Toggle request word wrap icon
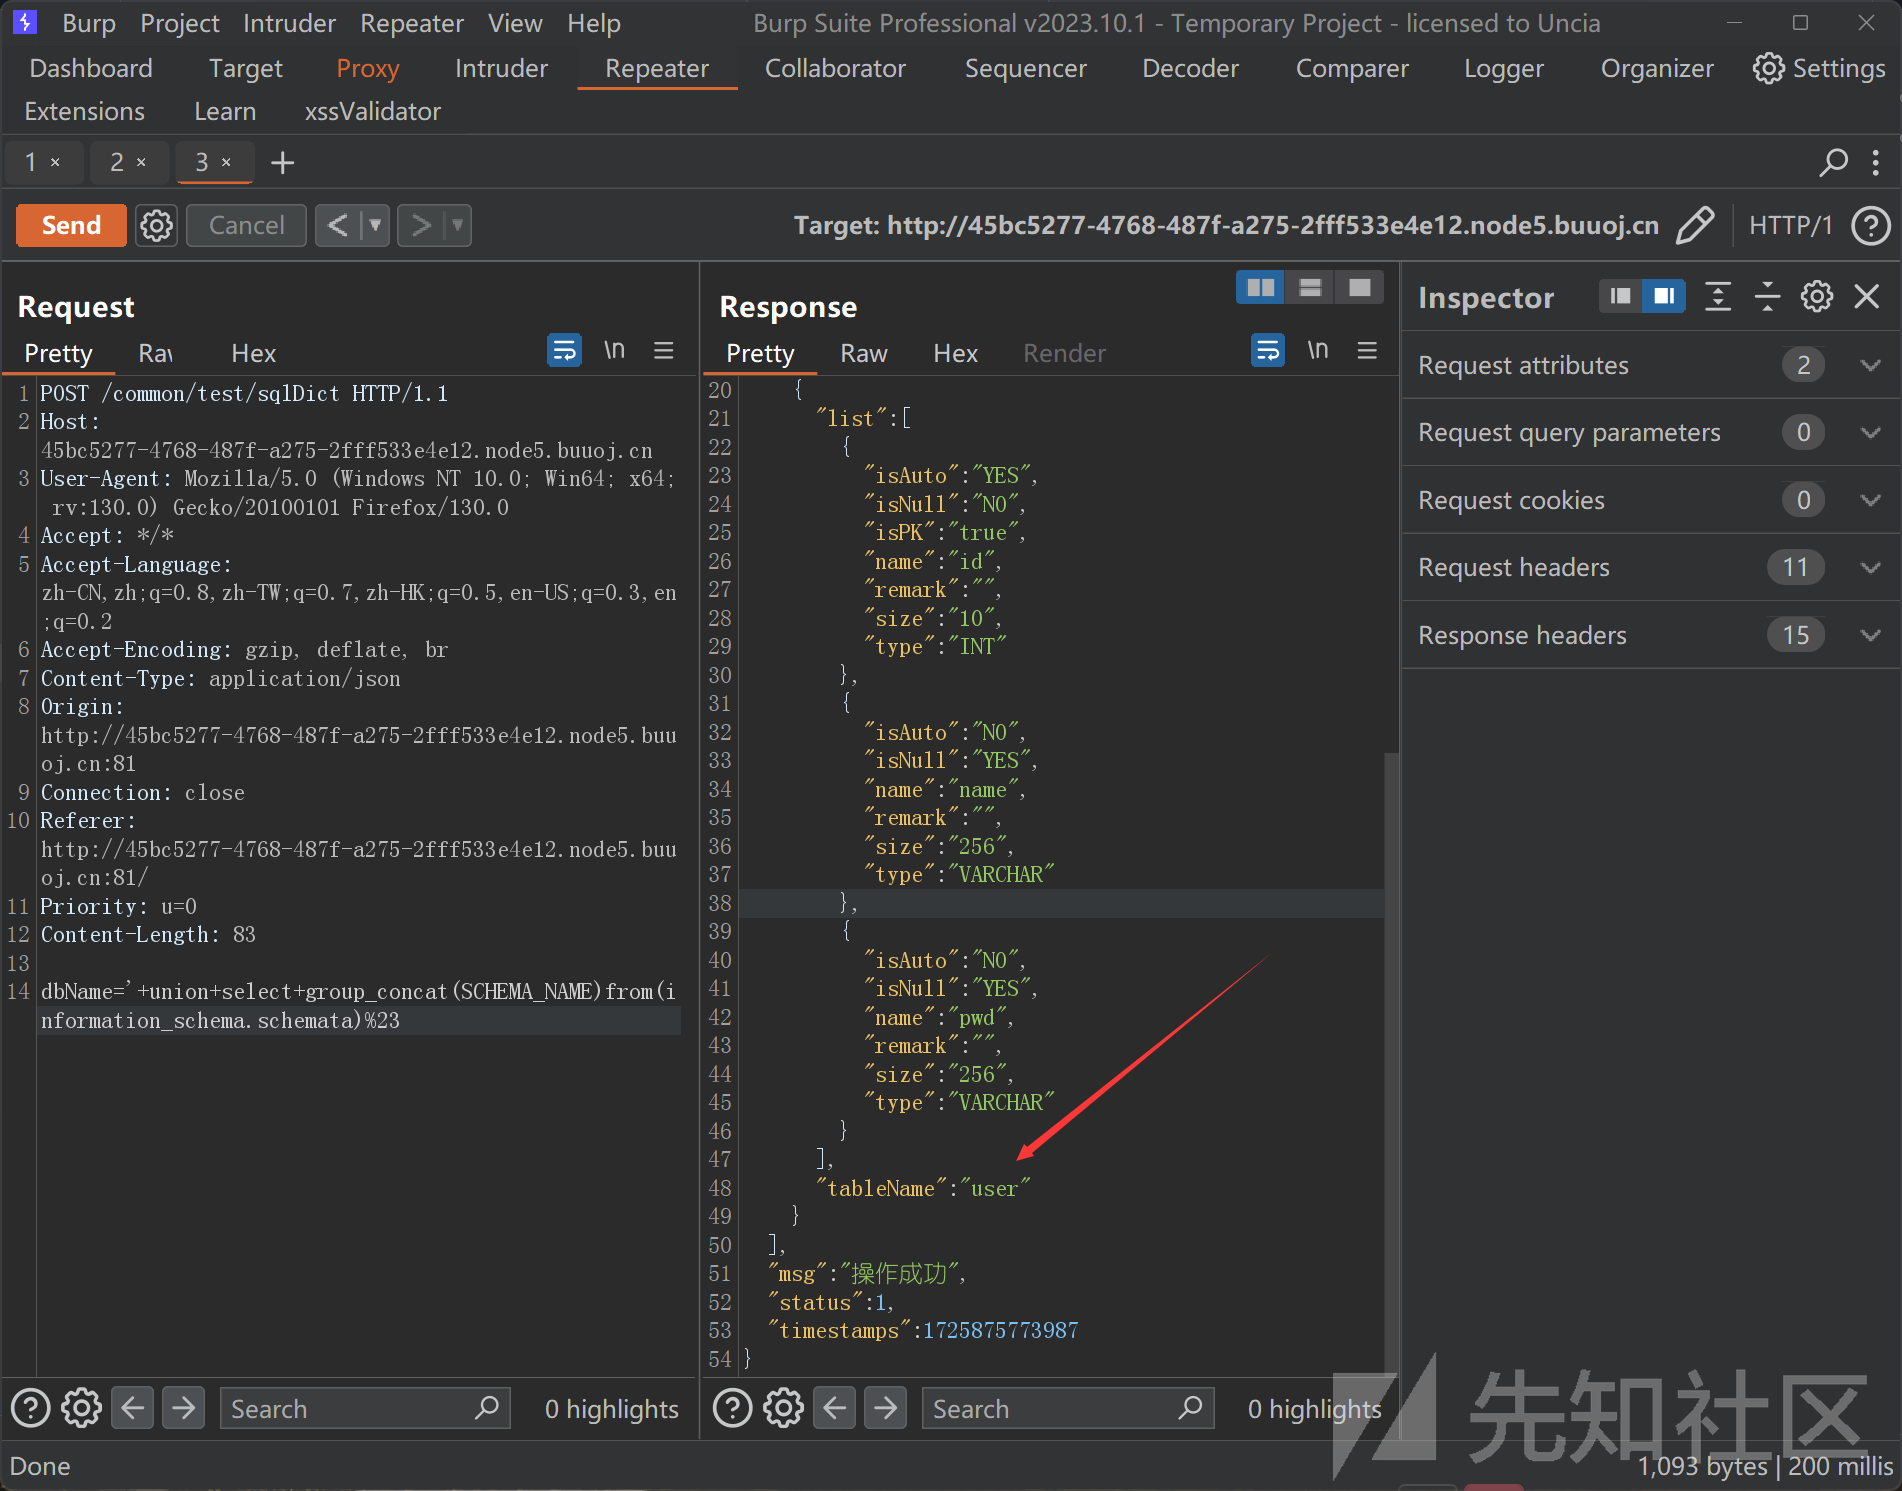 pyautogui.click(x=565, y=350)
